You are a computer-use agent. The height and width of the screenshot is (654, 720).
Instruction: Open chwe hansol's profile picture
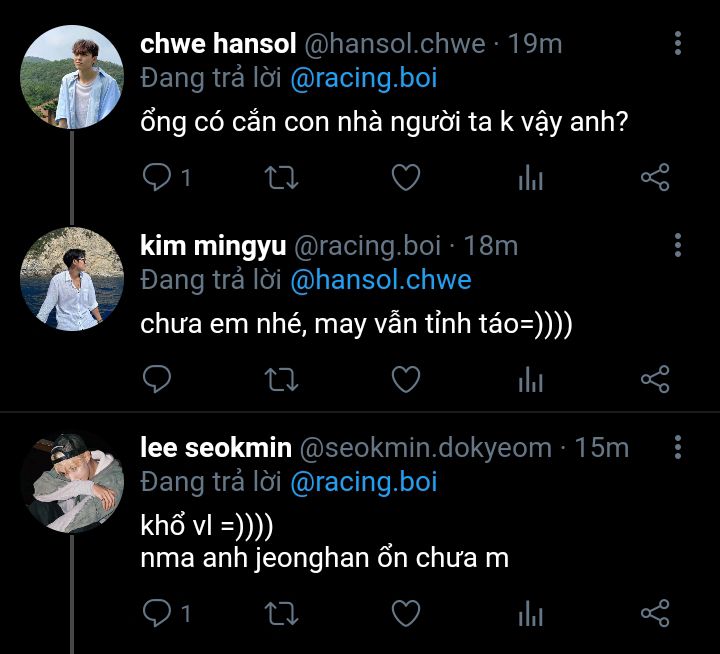72,76
